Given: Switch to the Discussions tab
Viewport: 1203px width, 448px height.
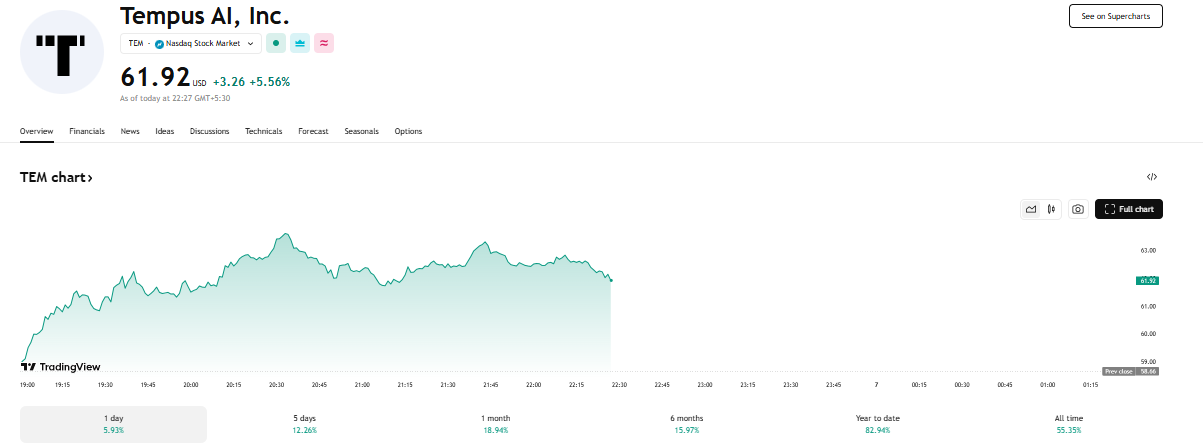Looking at the screenshot, I should click(209, 131).
